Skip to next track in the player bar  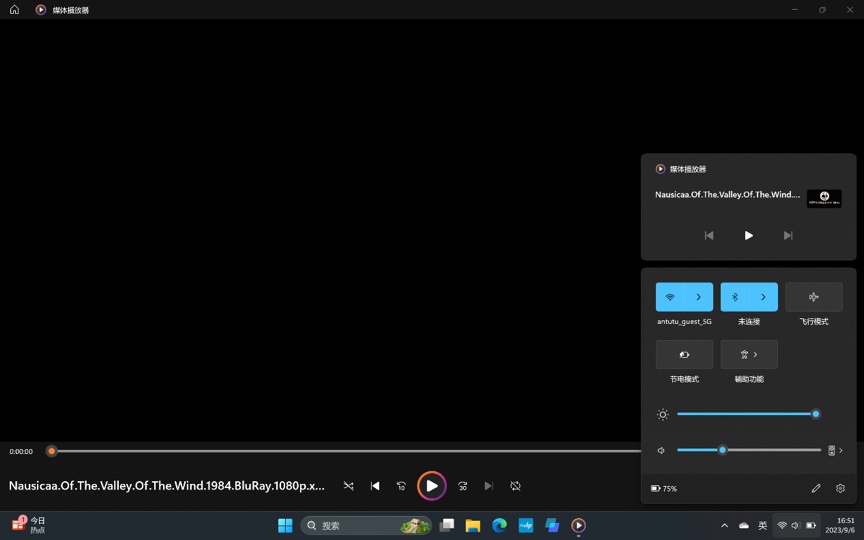(489, 486)
